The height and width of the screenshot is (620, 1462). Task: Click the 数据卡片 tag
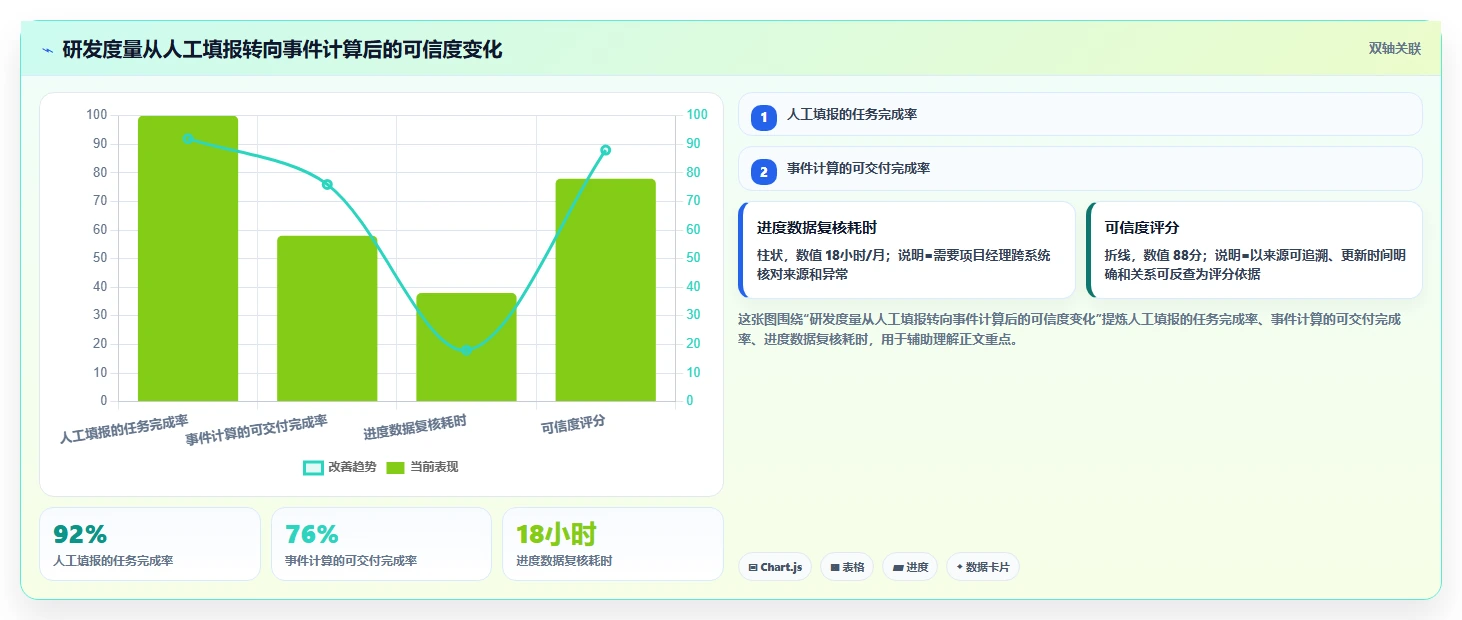(x=983, y=567)
